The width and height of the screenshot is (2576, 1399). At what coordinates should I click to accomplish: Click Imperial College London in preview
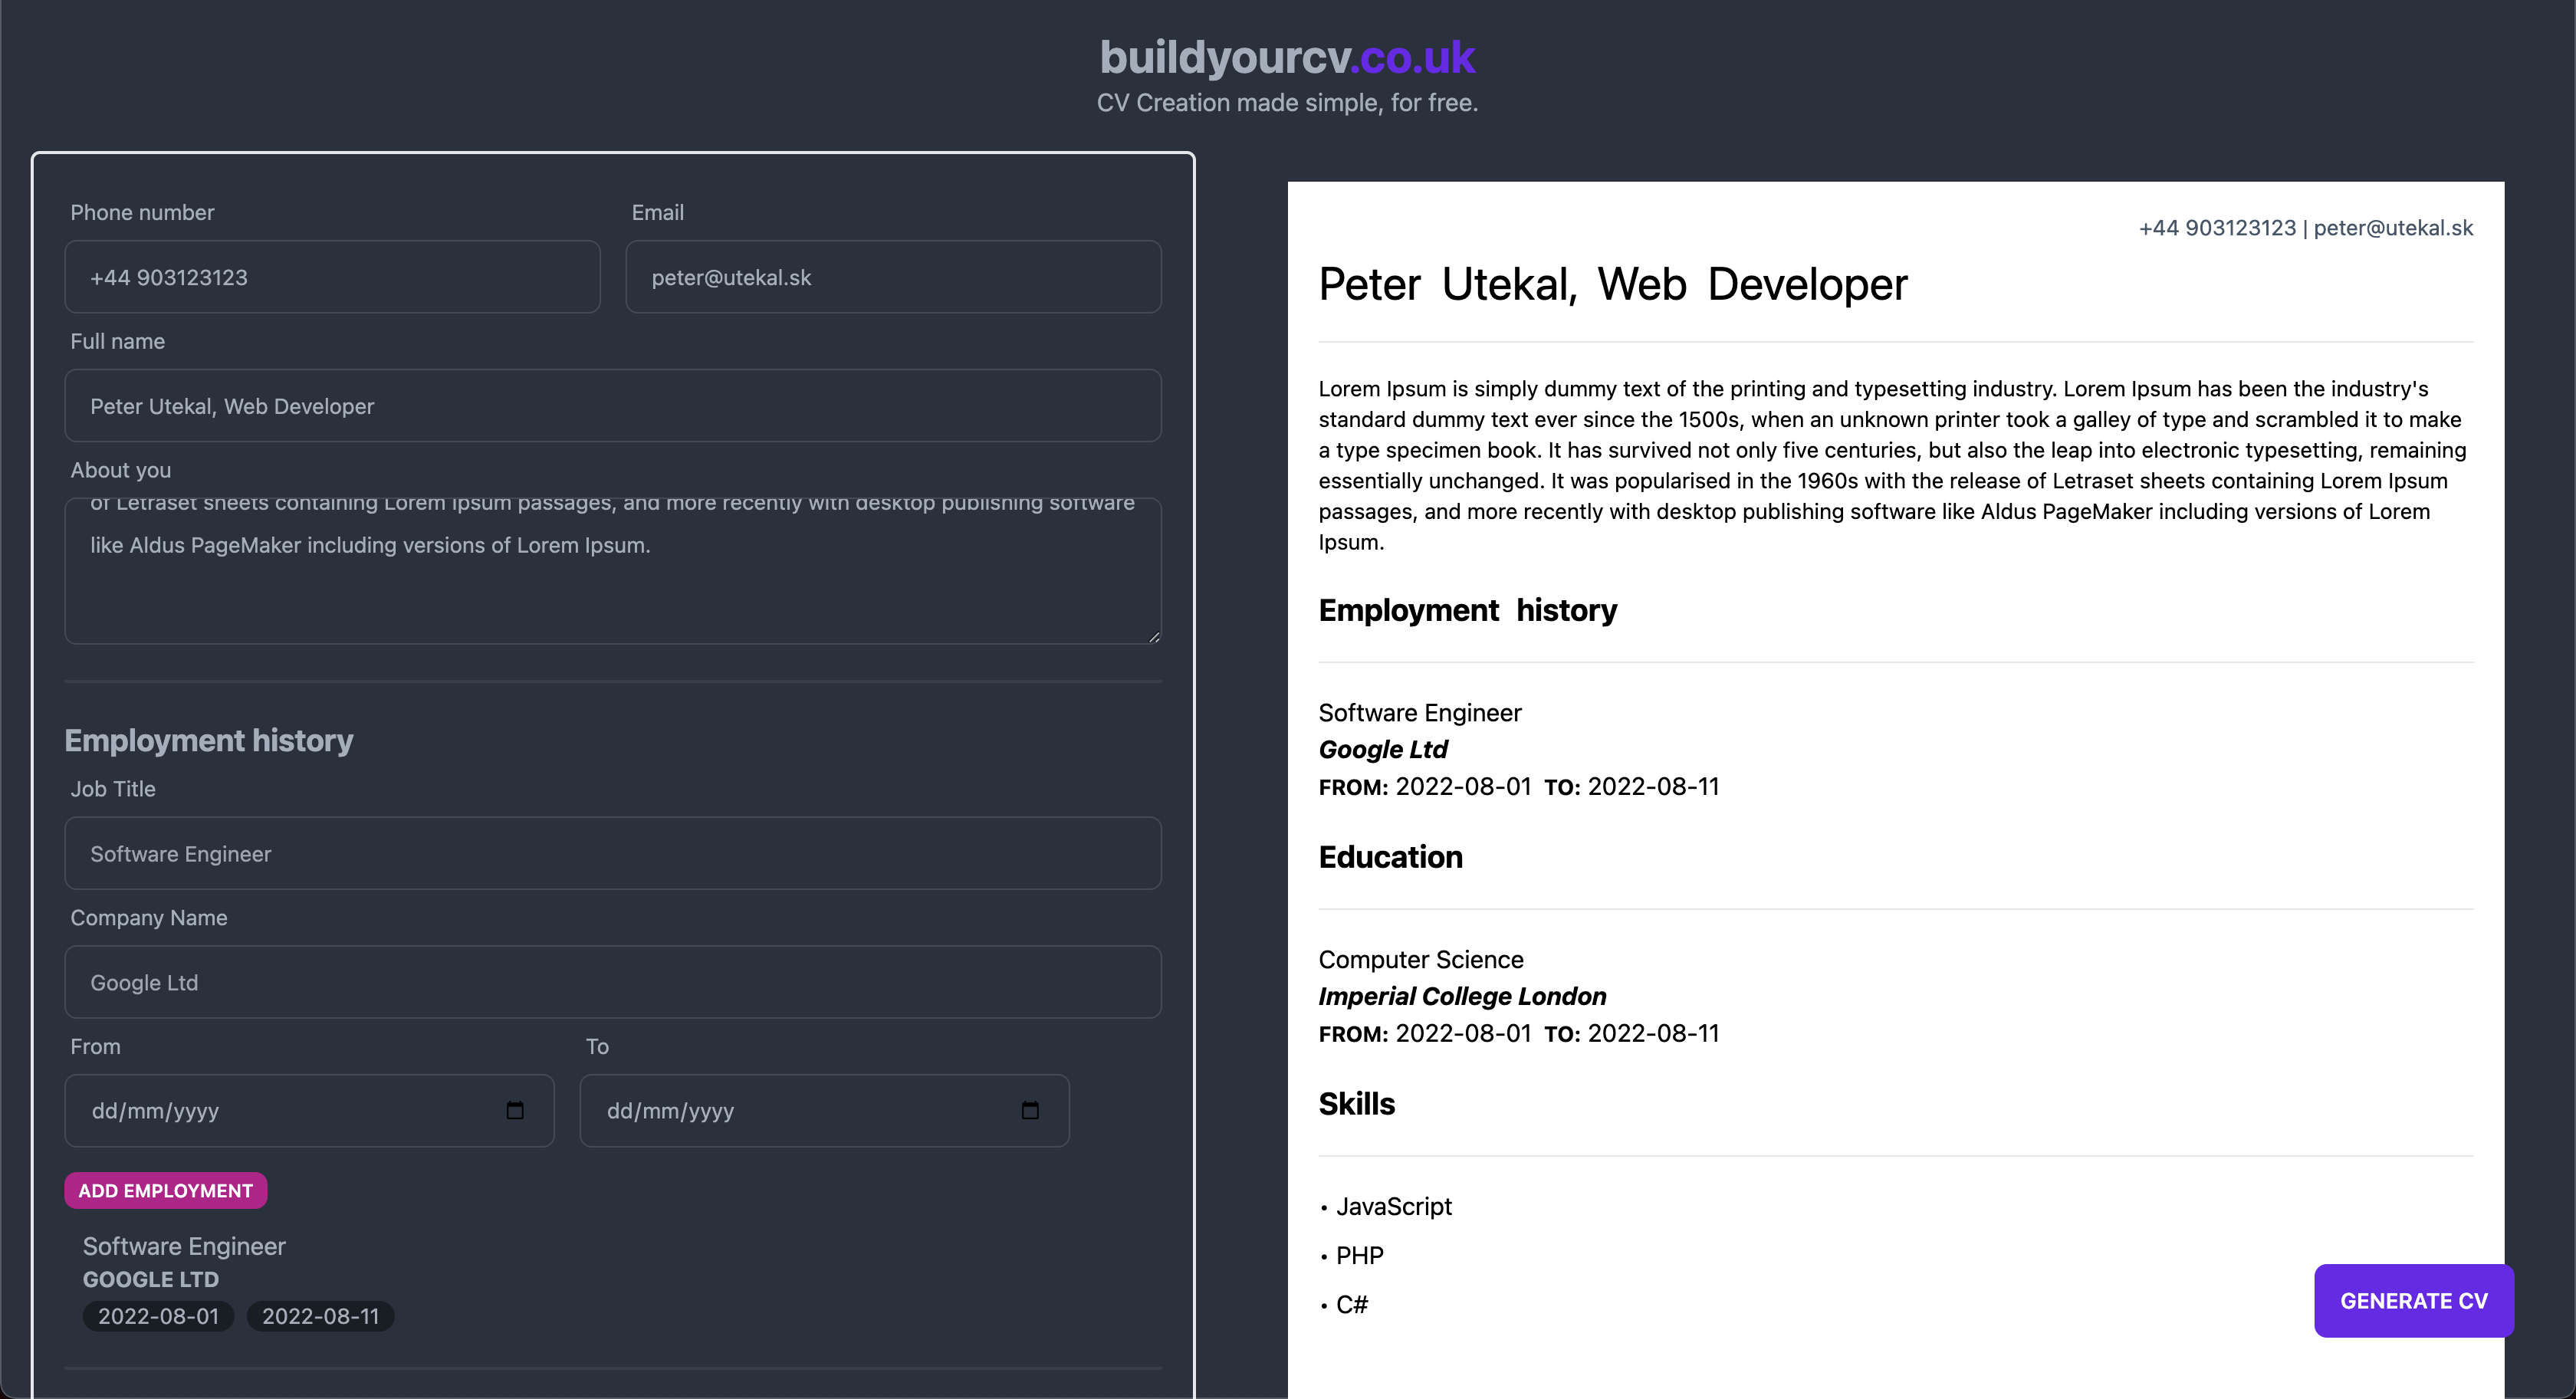pyautogui.click(x=1462, y=996)
